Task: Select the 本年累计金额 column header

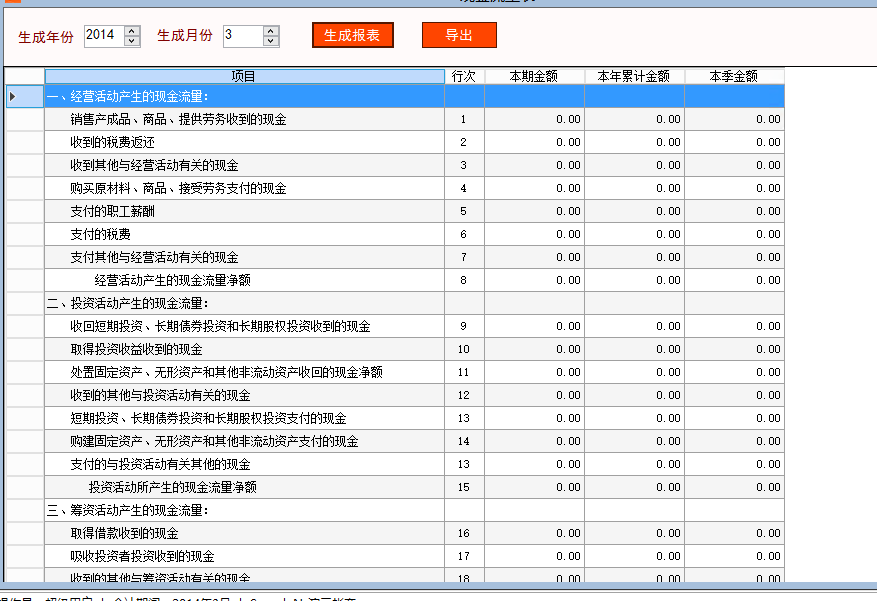Action: tap(634, 76)
